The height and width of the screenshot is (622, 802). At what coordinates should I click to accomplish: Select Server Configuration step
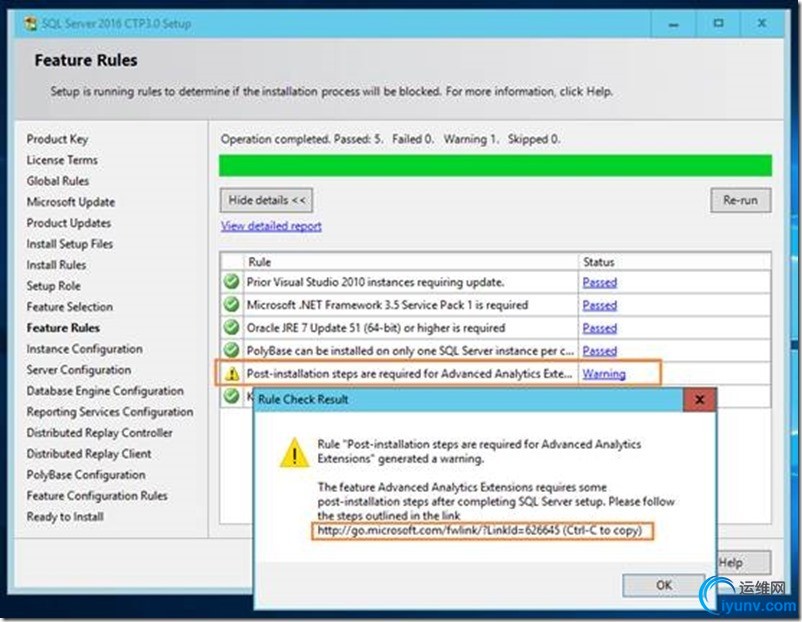79,370
